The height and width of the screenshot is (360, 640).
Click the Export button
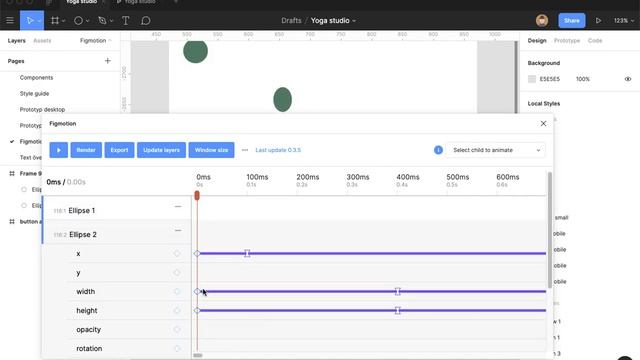tap(119, 150)
